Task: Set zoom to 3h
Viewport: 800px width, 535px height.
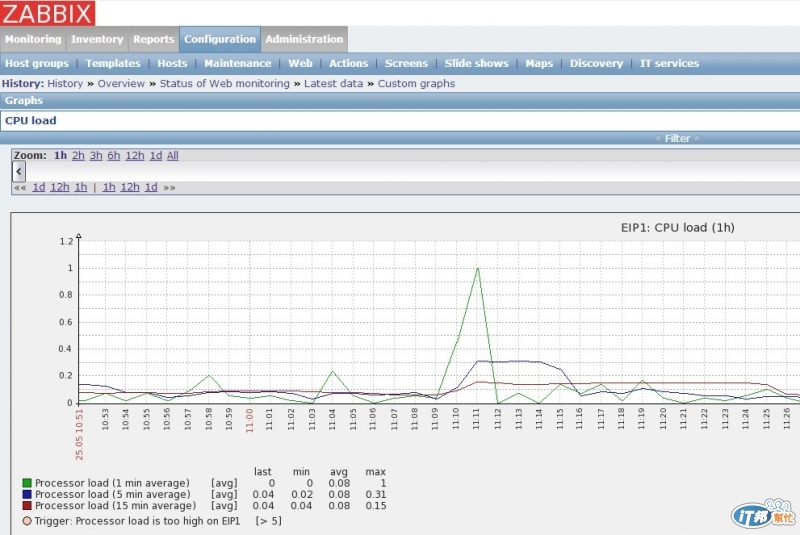Action: point(96,156)
